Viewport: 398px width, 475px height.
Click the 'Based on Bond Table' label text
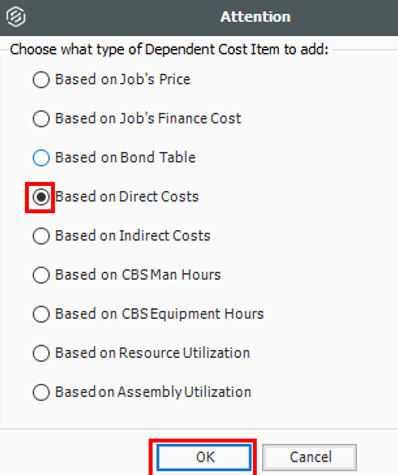pyautogui.click(x=125, y=158)
